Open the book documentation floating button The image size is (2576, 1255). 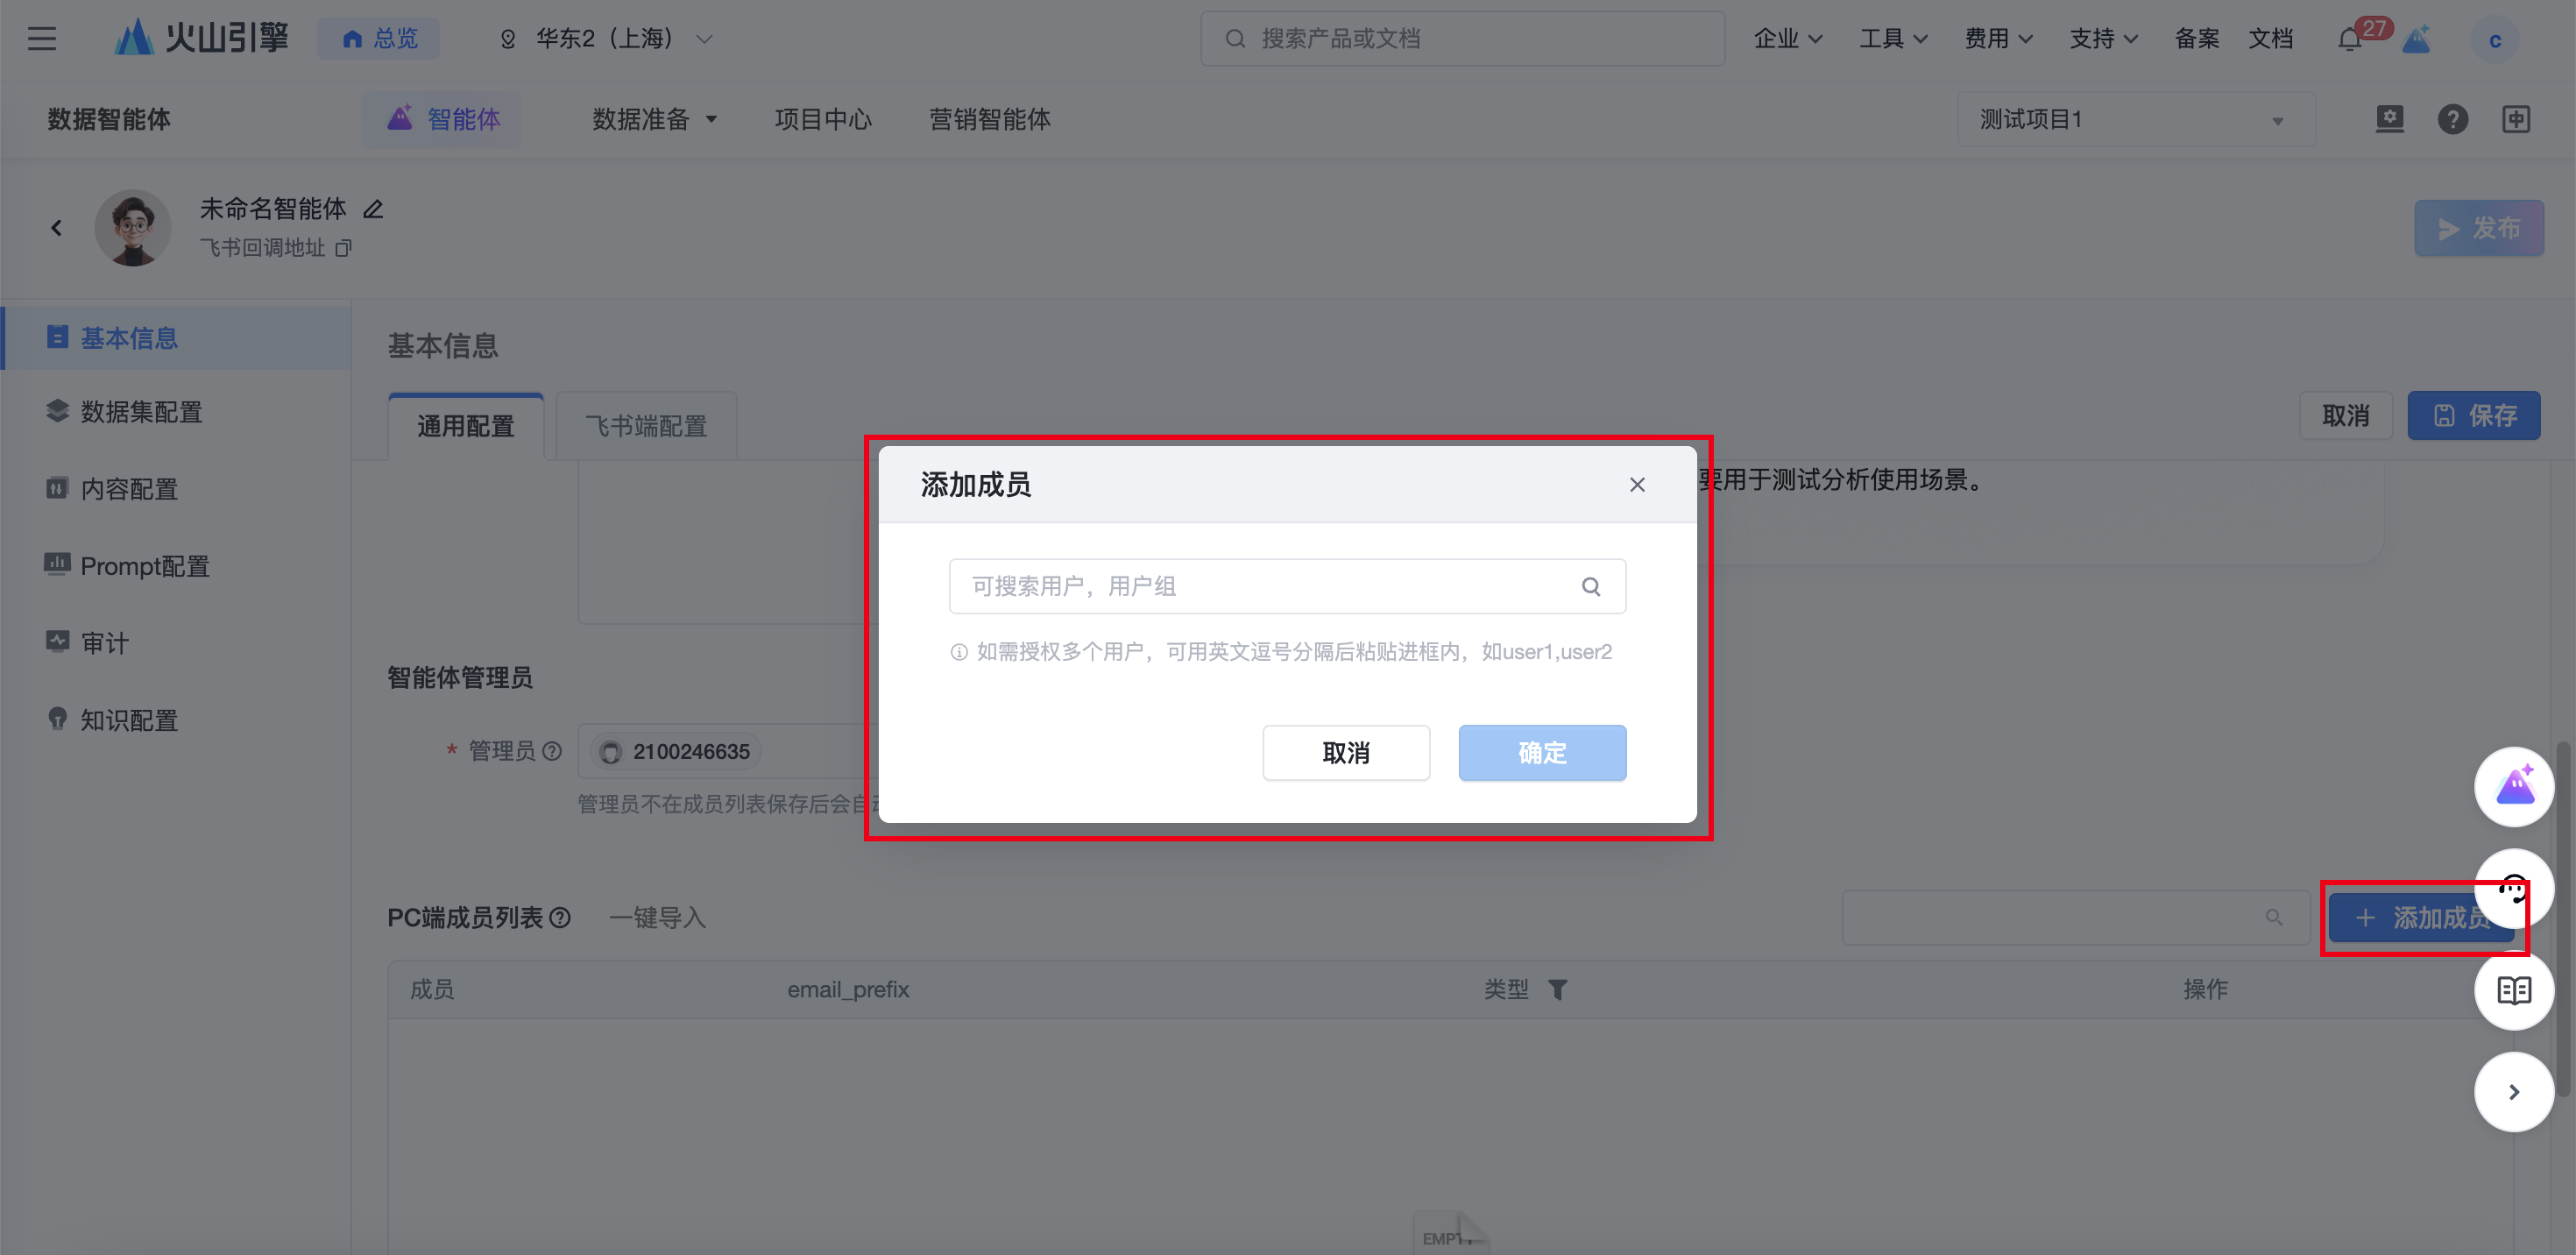[x=2513, y=991]
